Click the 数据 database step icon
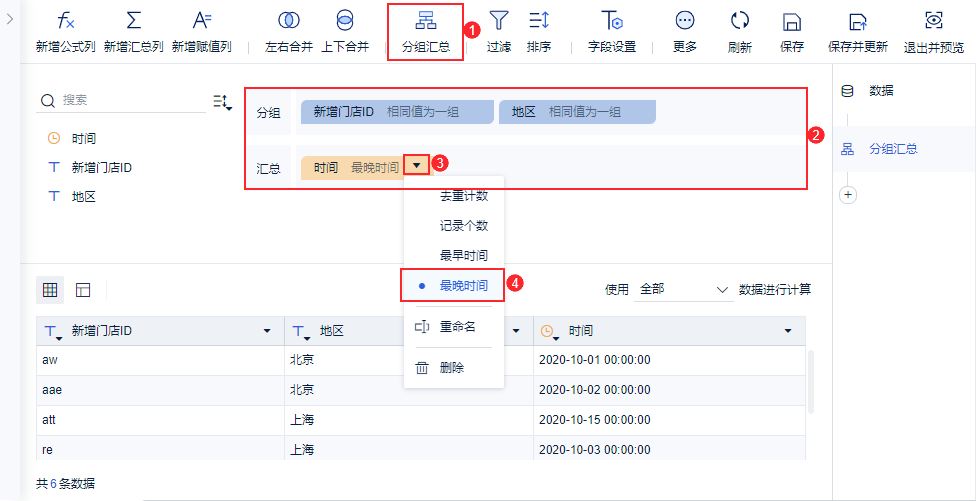 847,91
